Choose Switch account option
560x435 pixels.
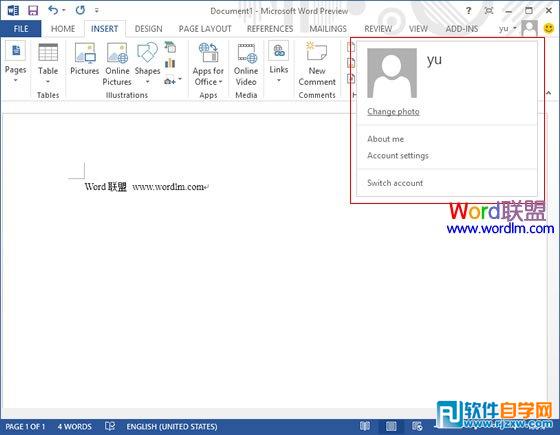point(395,183)
